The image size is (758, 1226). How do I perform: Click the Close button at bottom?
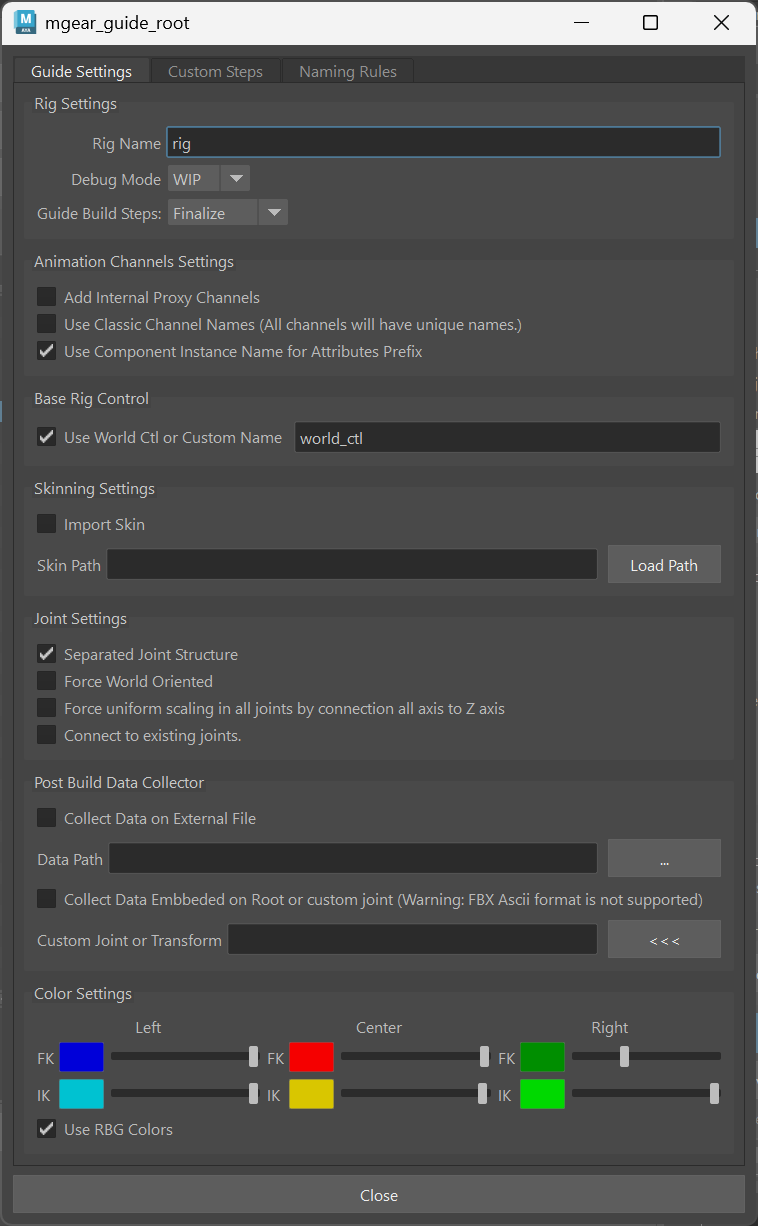(x=379, y=1195)
